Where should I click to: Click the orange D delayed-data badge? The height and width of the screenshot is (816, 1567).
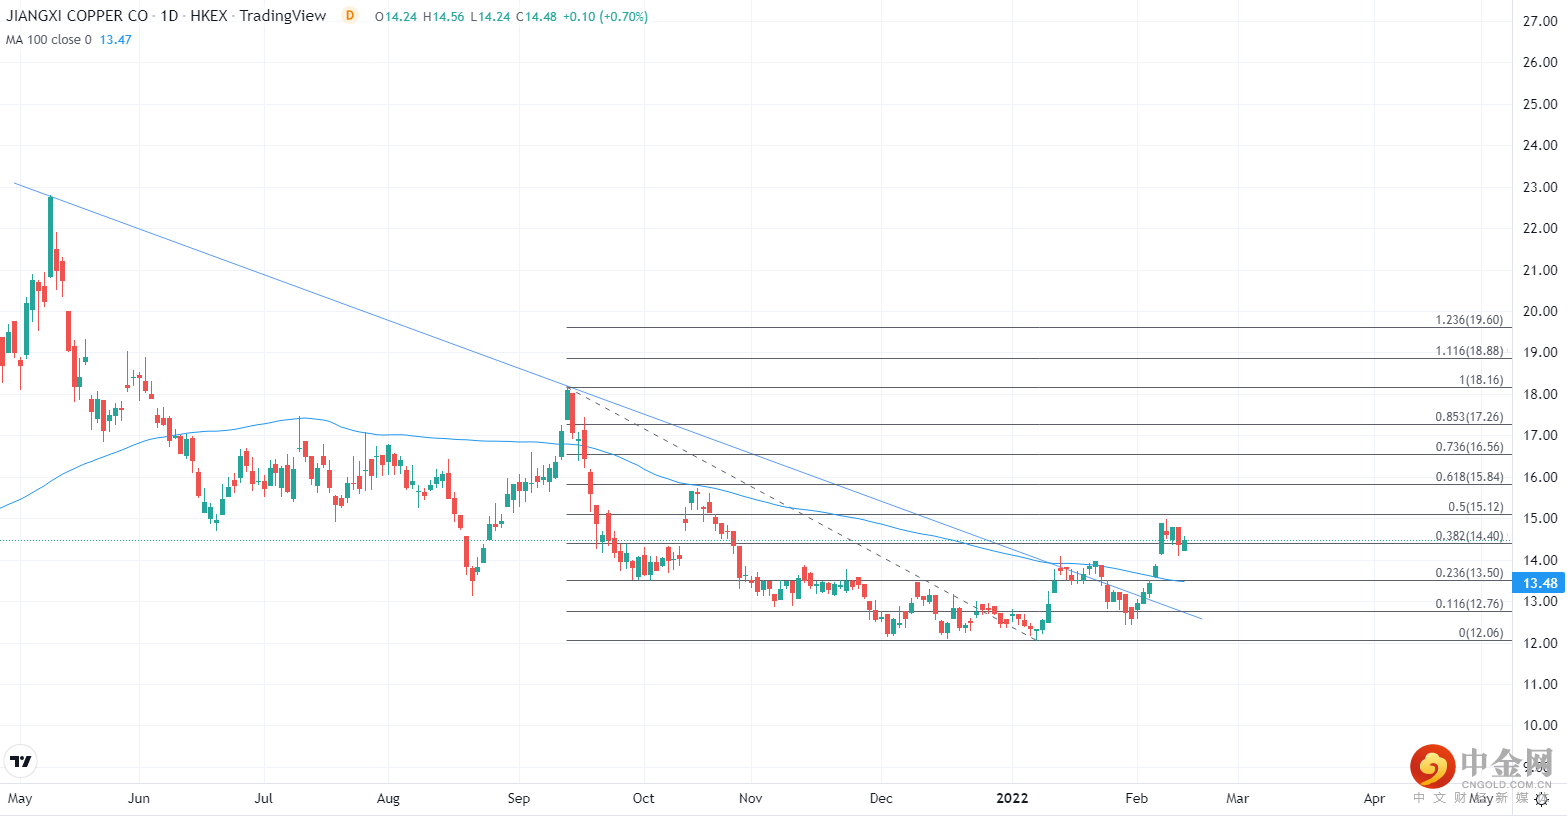coord(349,16)
